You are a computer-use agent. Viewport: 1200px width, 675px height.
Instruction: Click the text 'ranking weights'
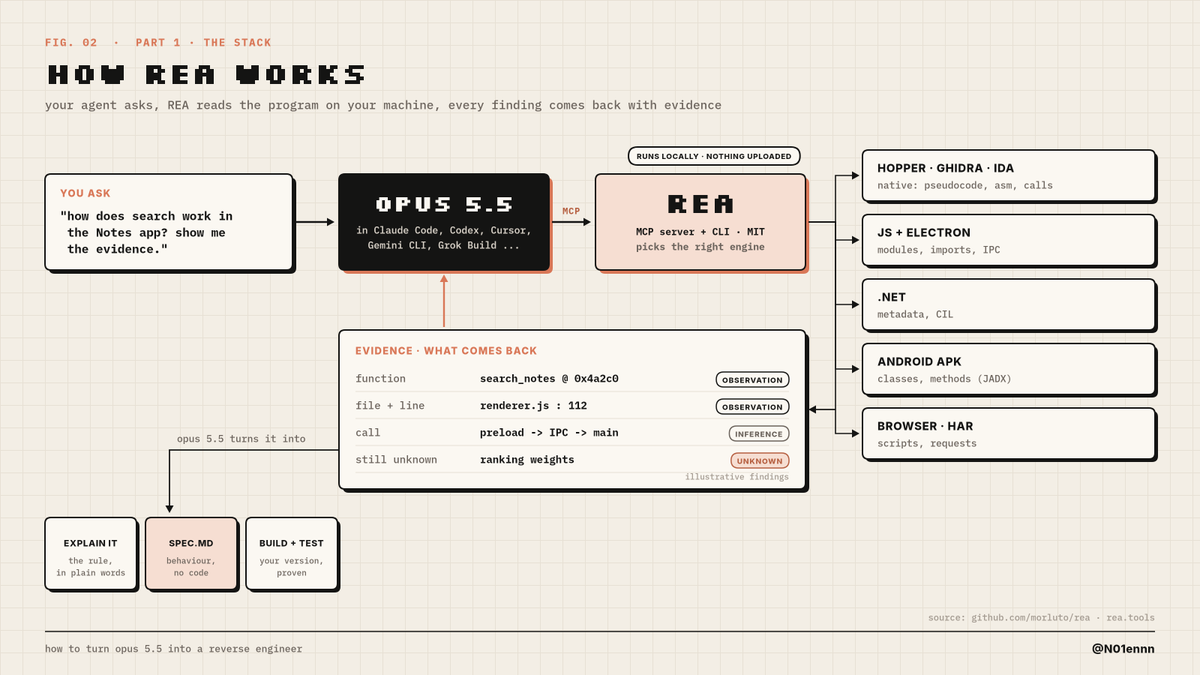(527, 460)
